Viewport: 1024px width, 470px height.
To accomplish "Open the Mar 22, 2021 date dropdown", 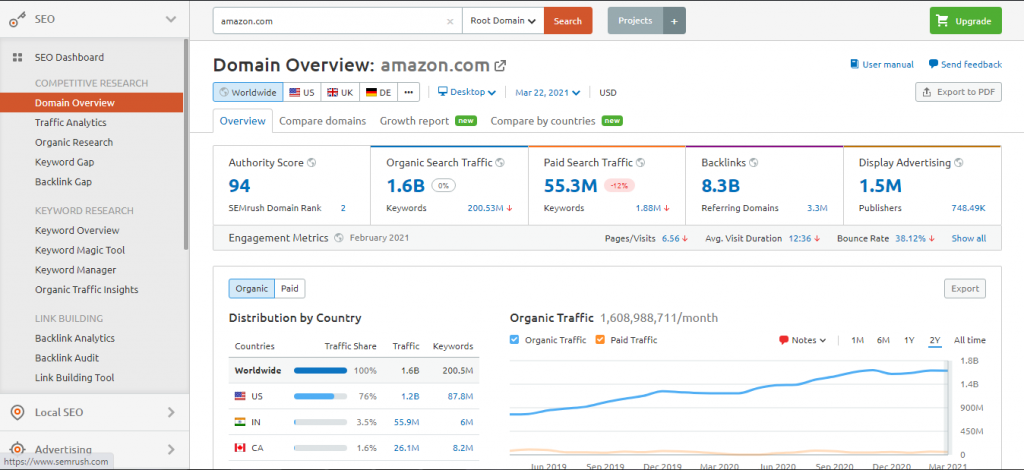I will click(x=547, y=93).
